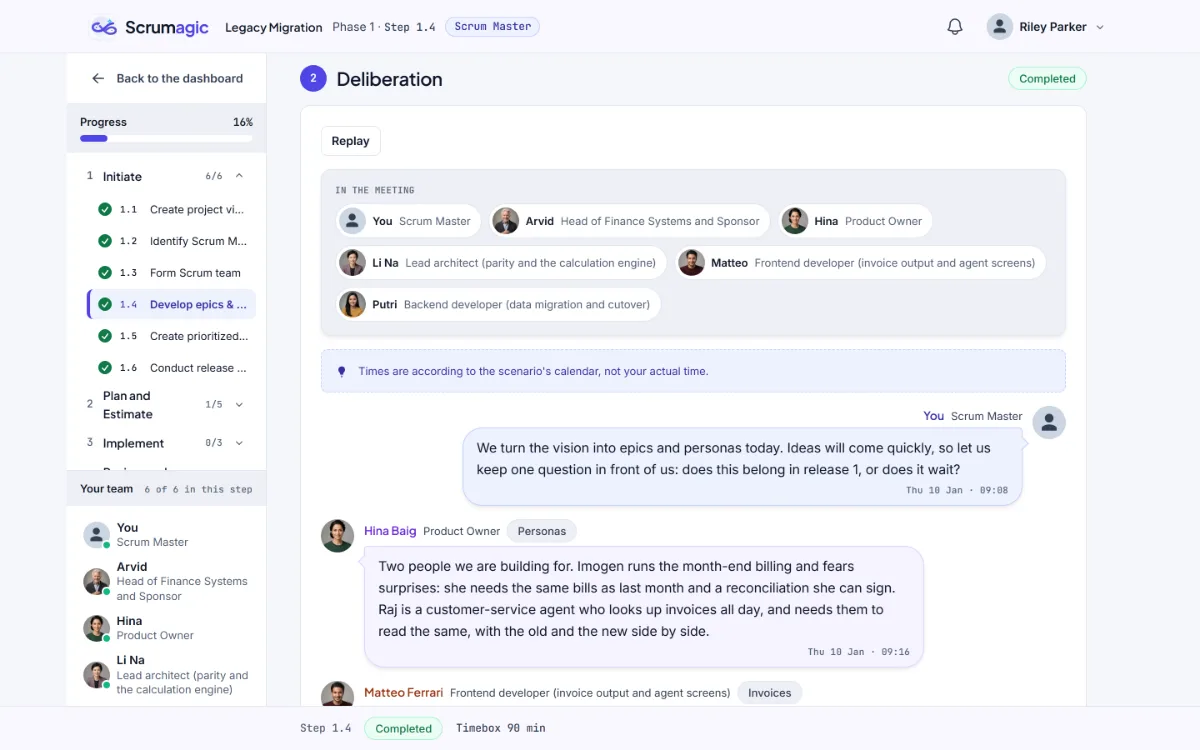The height and width of the screenshot is (750, 1200).
Task: Click the lightbulb icon in the times notice
Action: pyautogui.click(x=342, y=371)
